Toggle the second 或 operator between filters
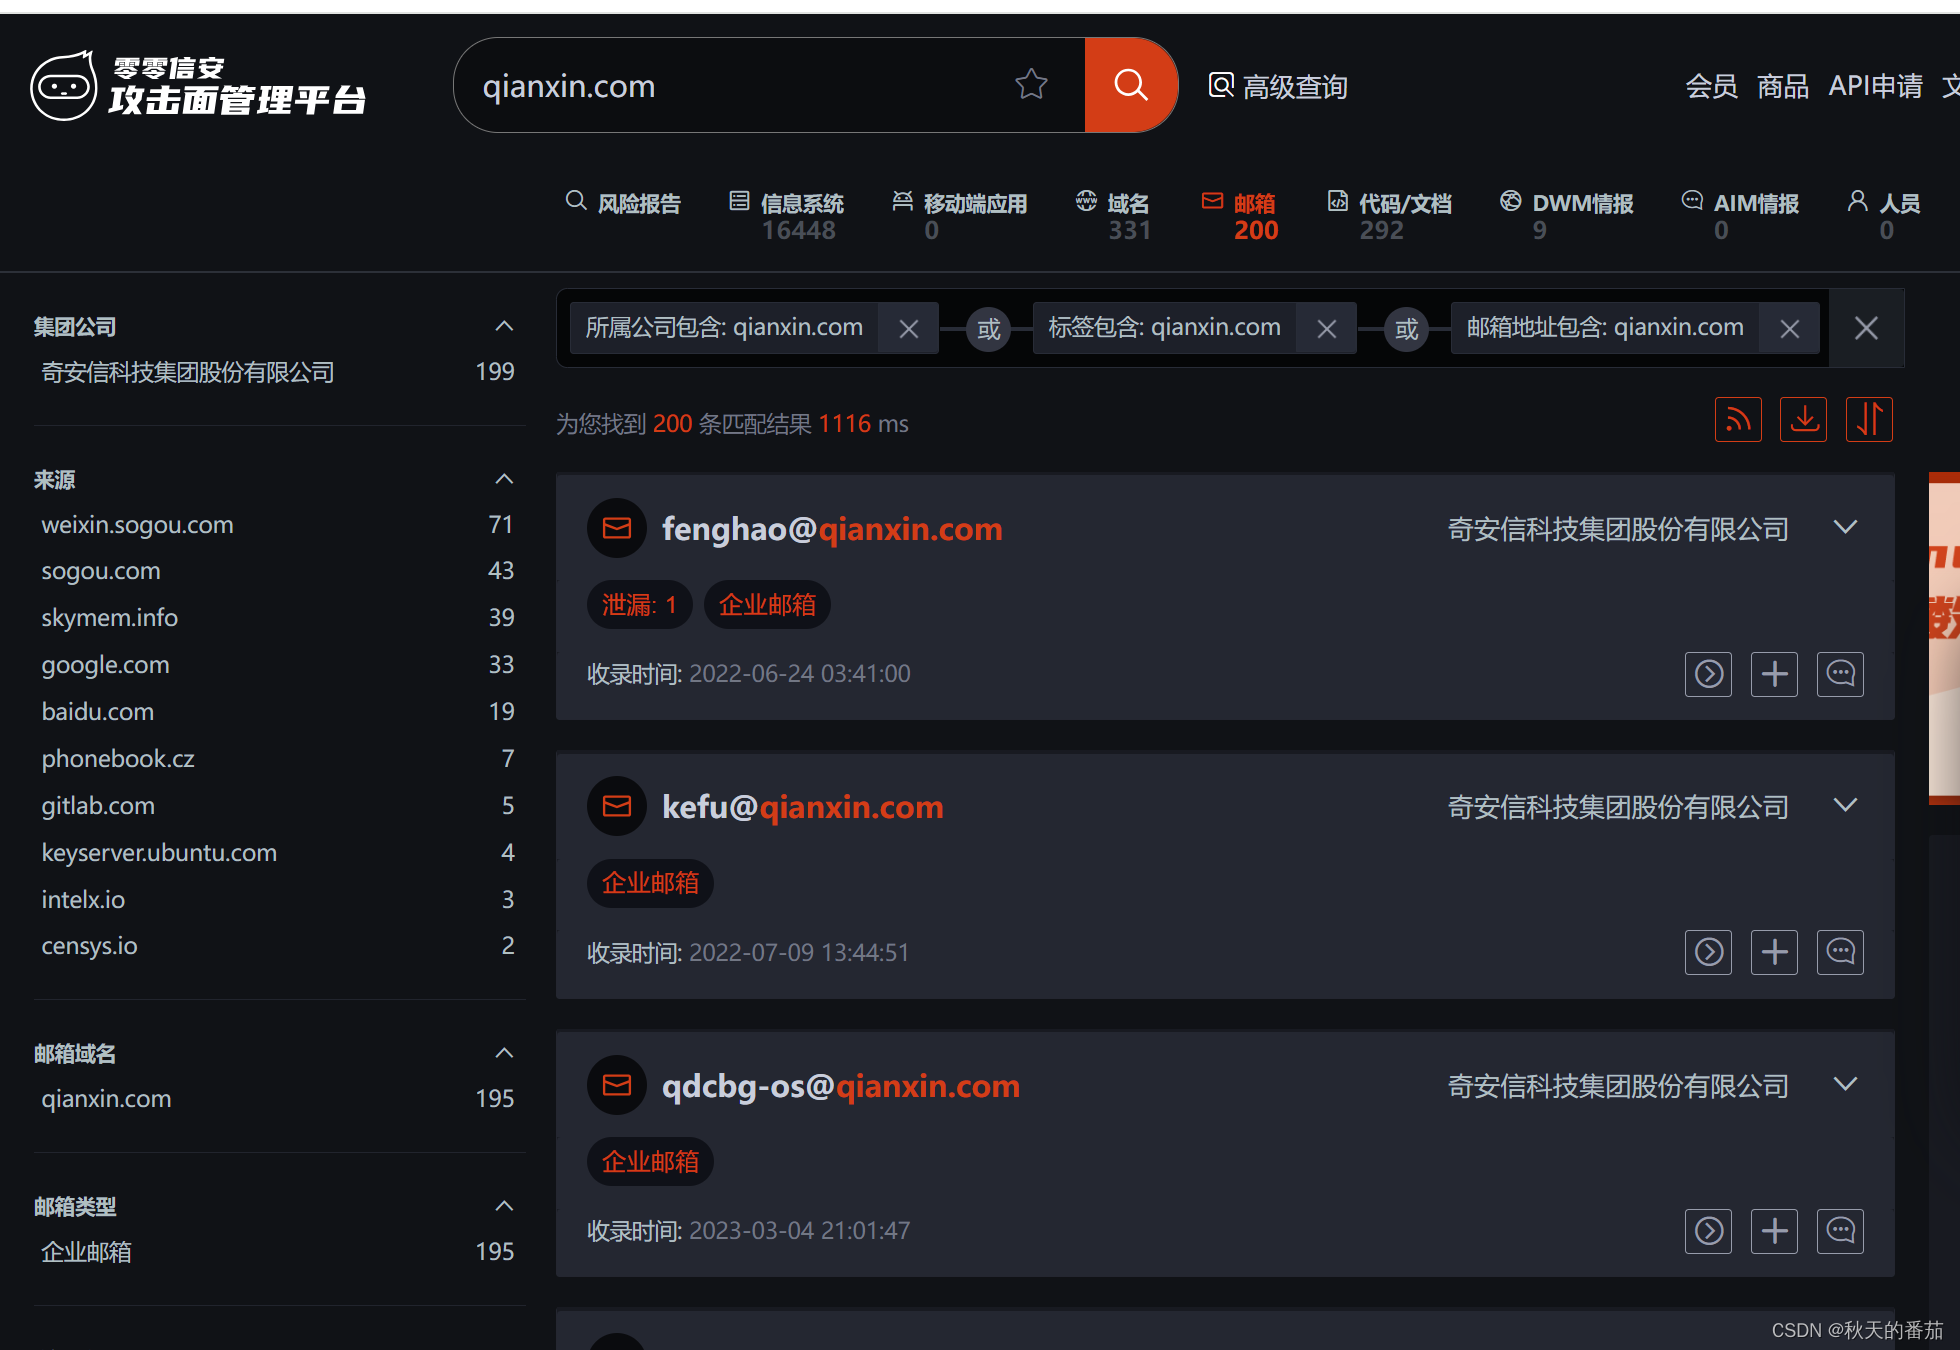1960x1350 pixels. (1406, 328)
